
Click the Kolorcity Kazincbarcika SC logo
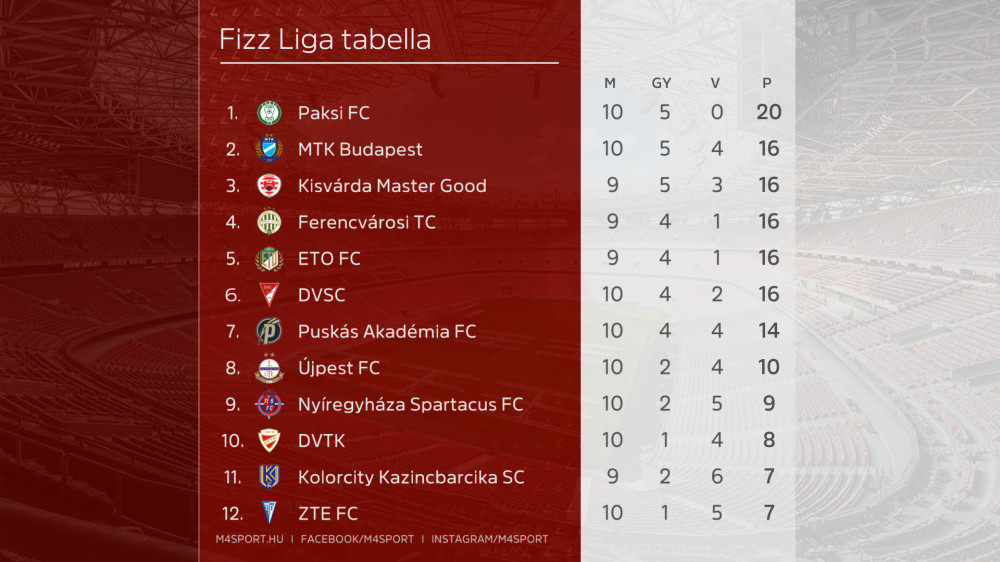click(x=269, y=477)
